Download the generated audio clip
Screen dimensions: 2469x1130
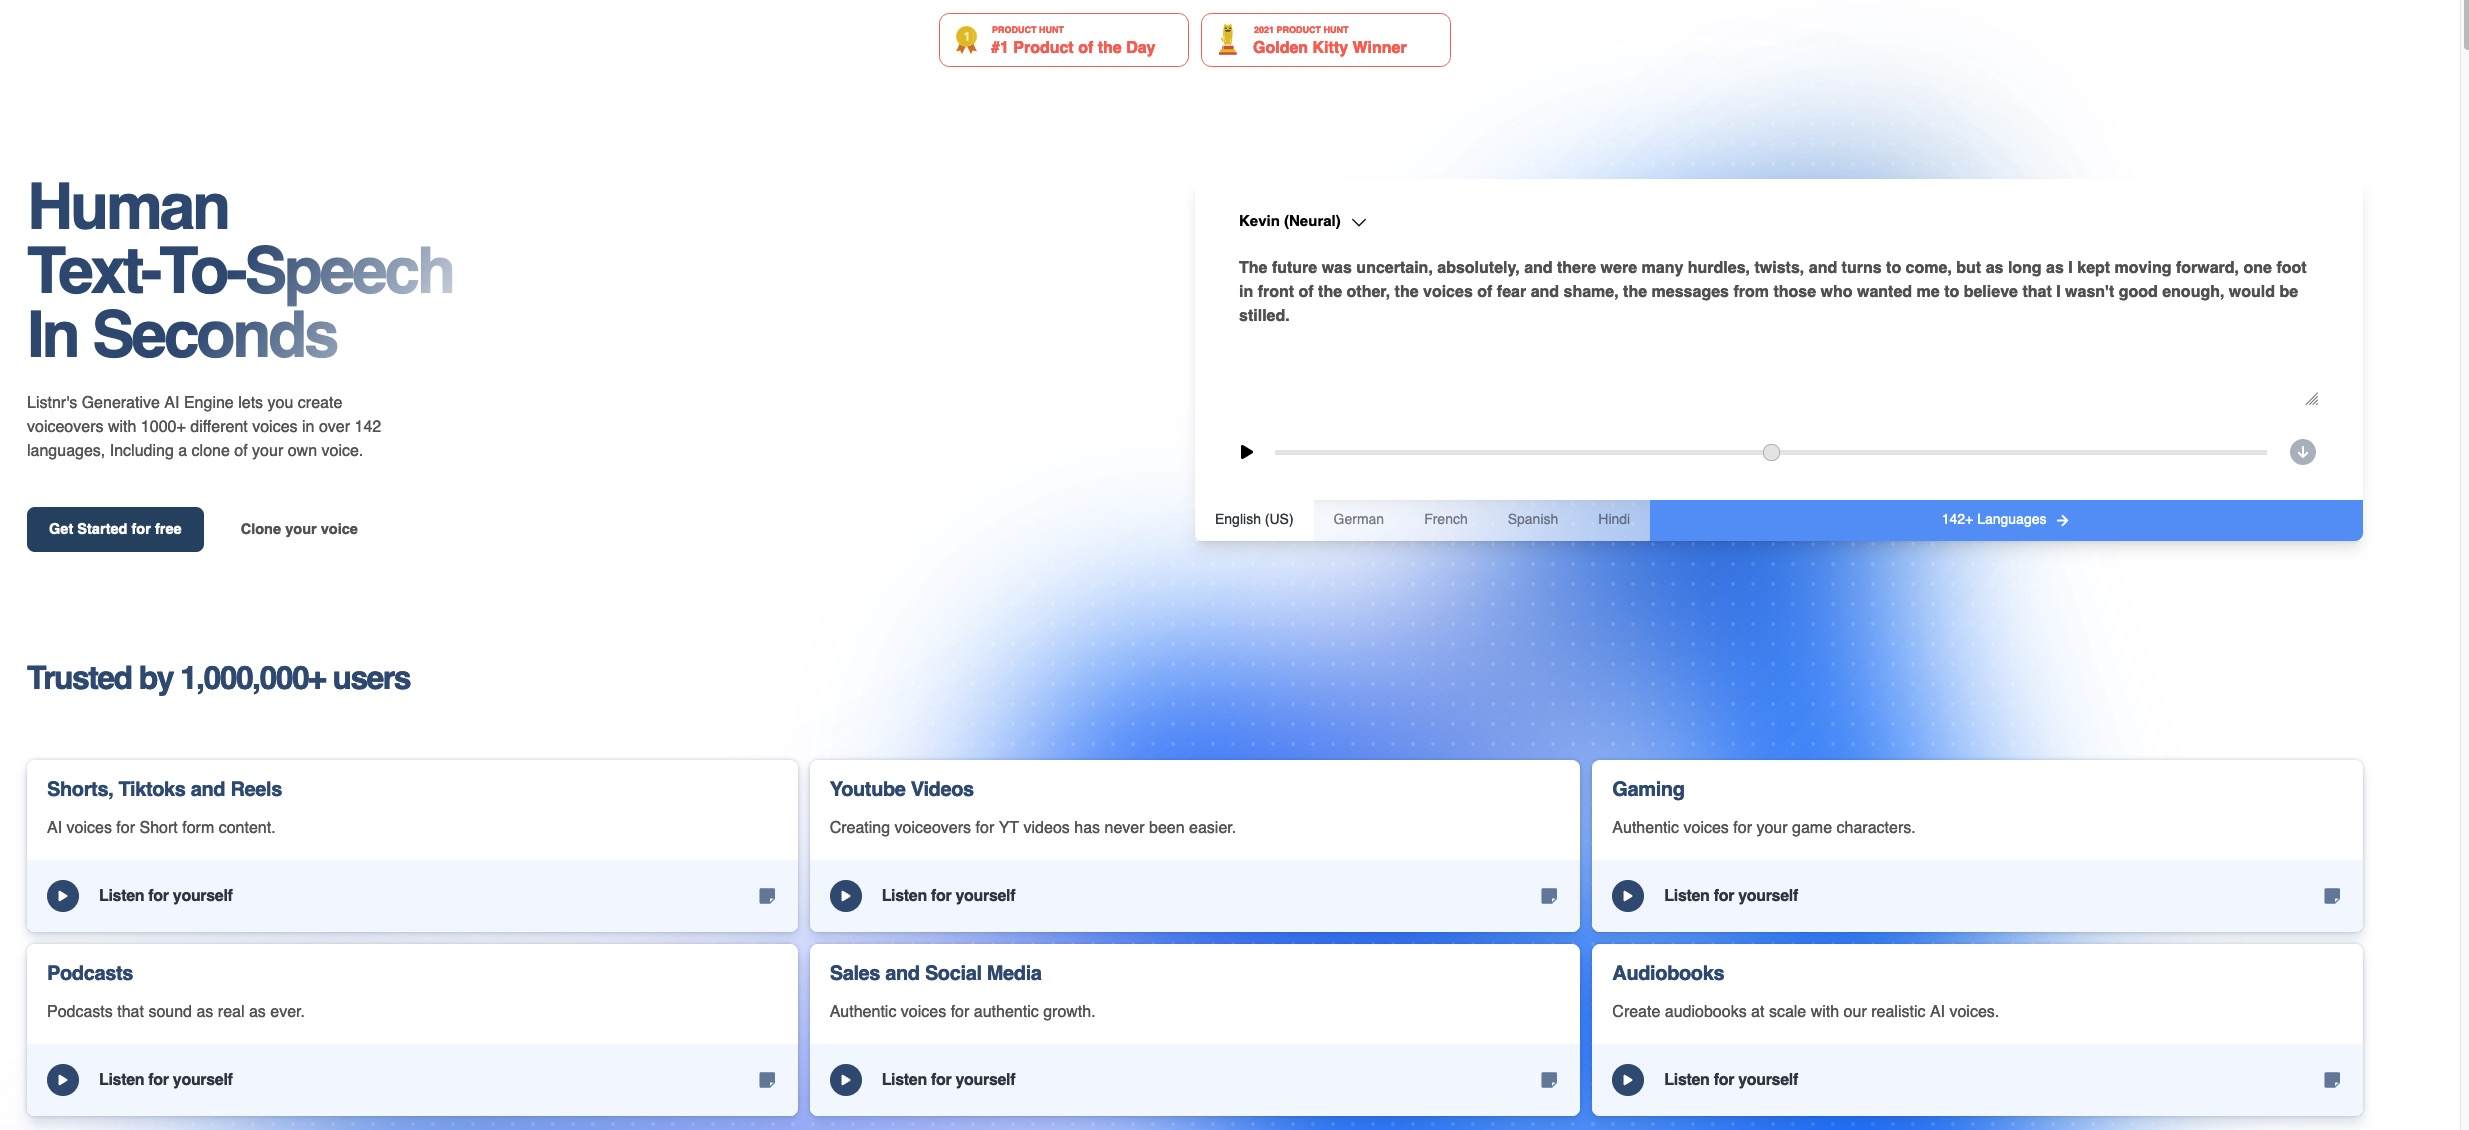click(2302, 452)
